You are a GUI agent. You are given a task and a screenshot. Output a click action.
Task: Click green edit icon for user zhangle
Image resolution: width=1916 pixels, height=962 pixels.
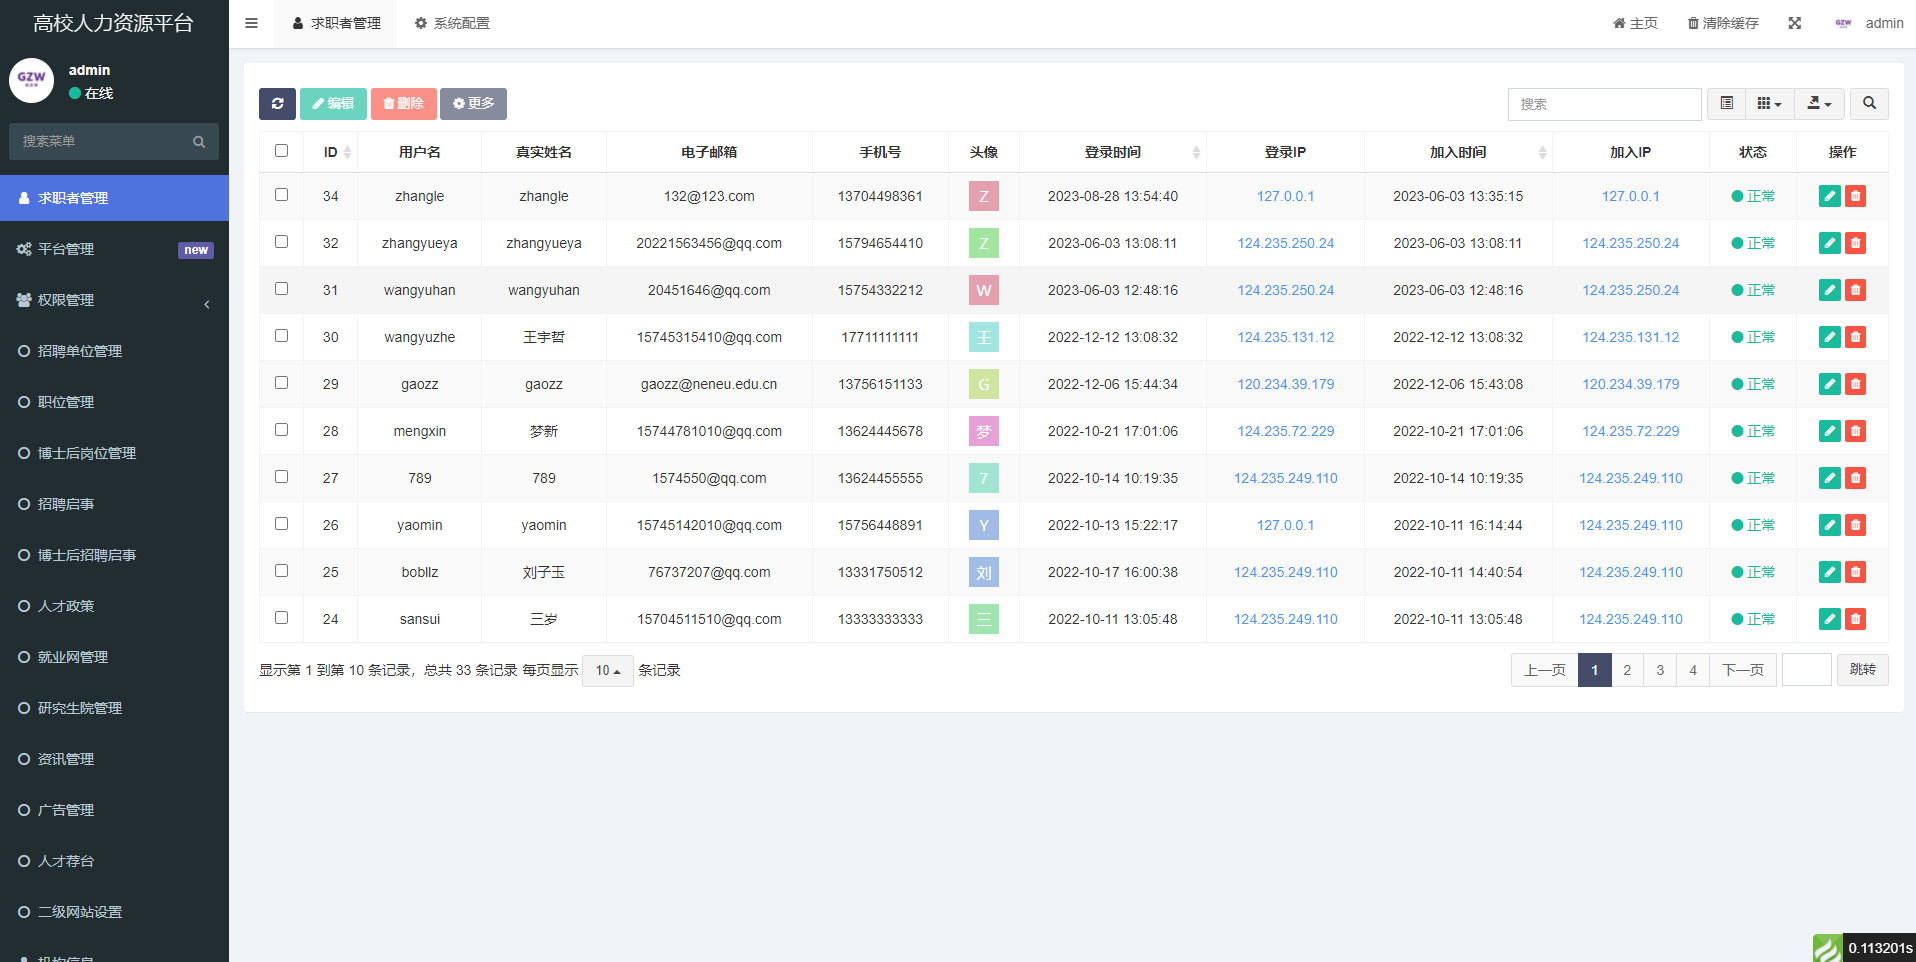coord(1829,196)
